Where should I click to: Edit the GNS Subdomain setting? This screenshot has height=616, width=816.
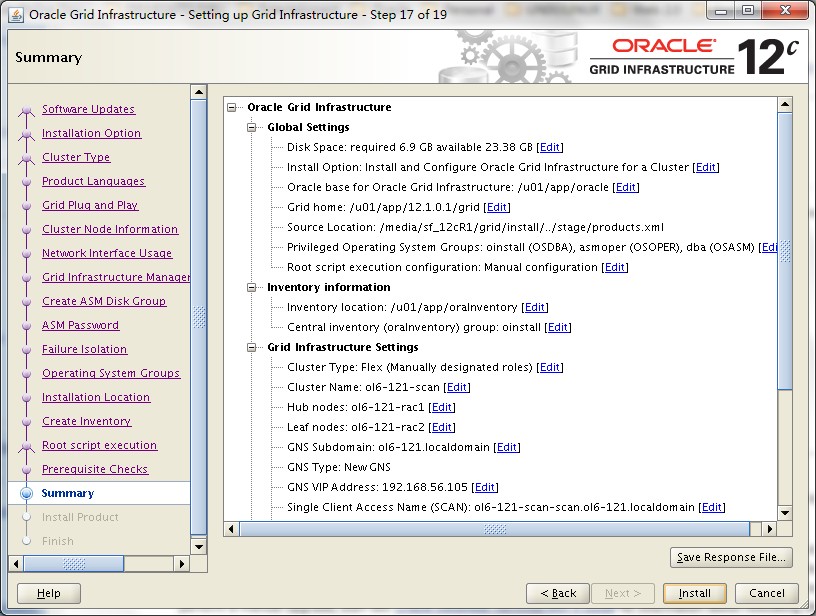coord(506,447)
